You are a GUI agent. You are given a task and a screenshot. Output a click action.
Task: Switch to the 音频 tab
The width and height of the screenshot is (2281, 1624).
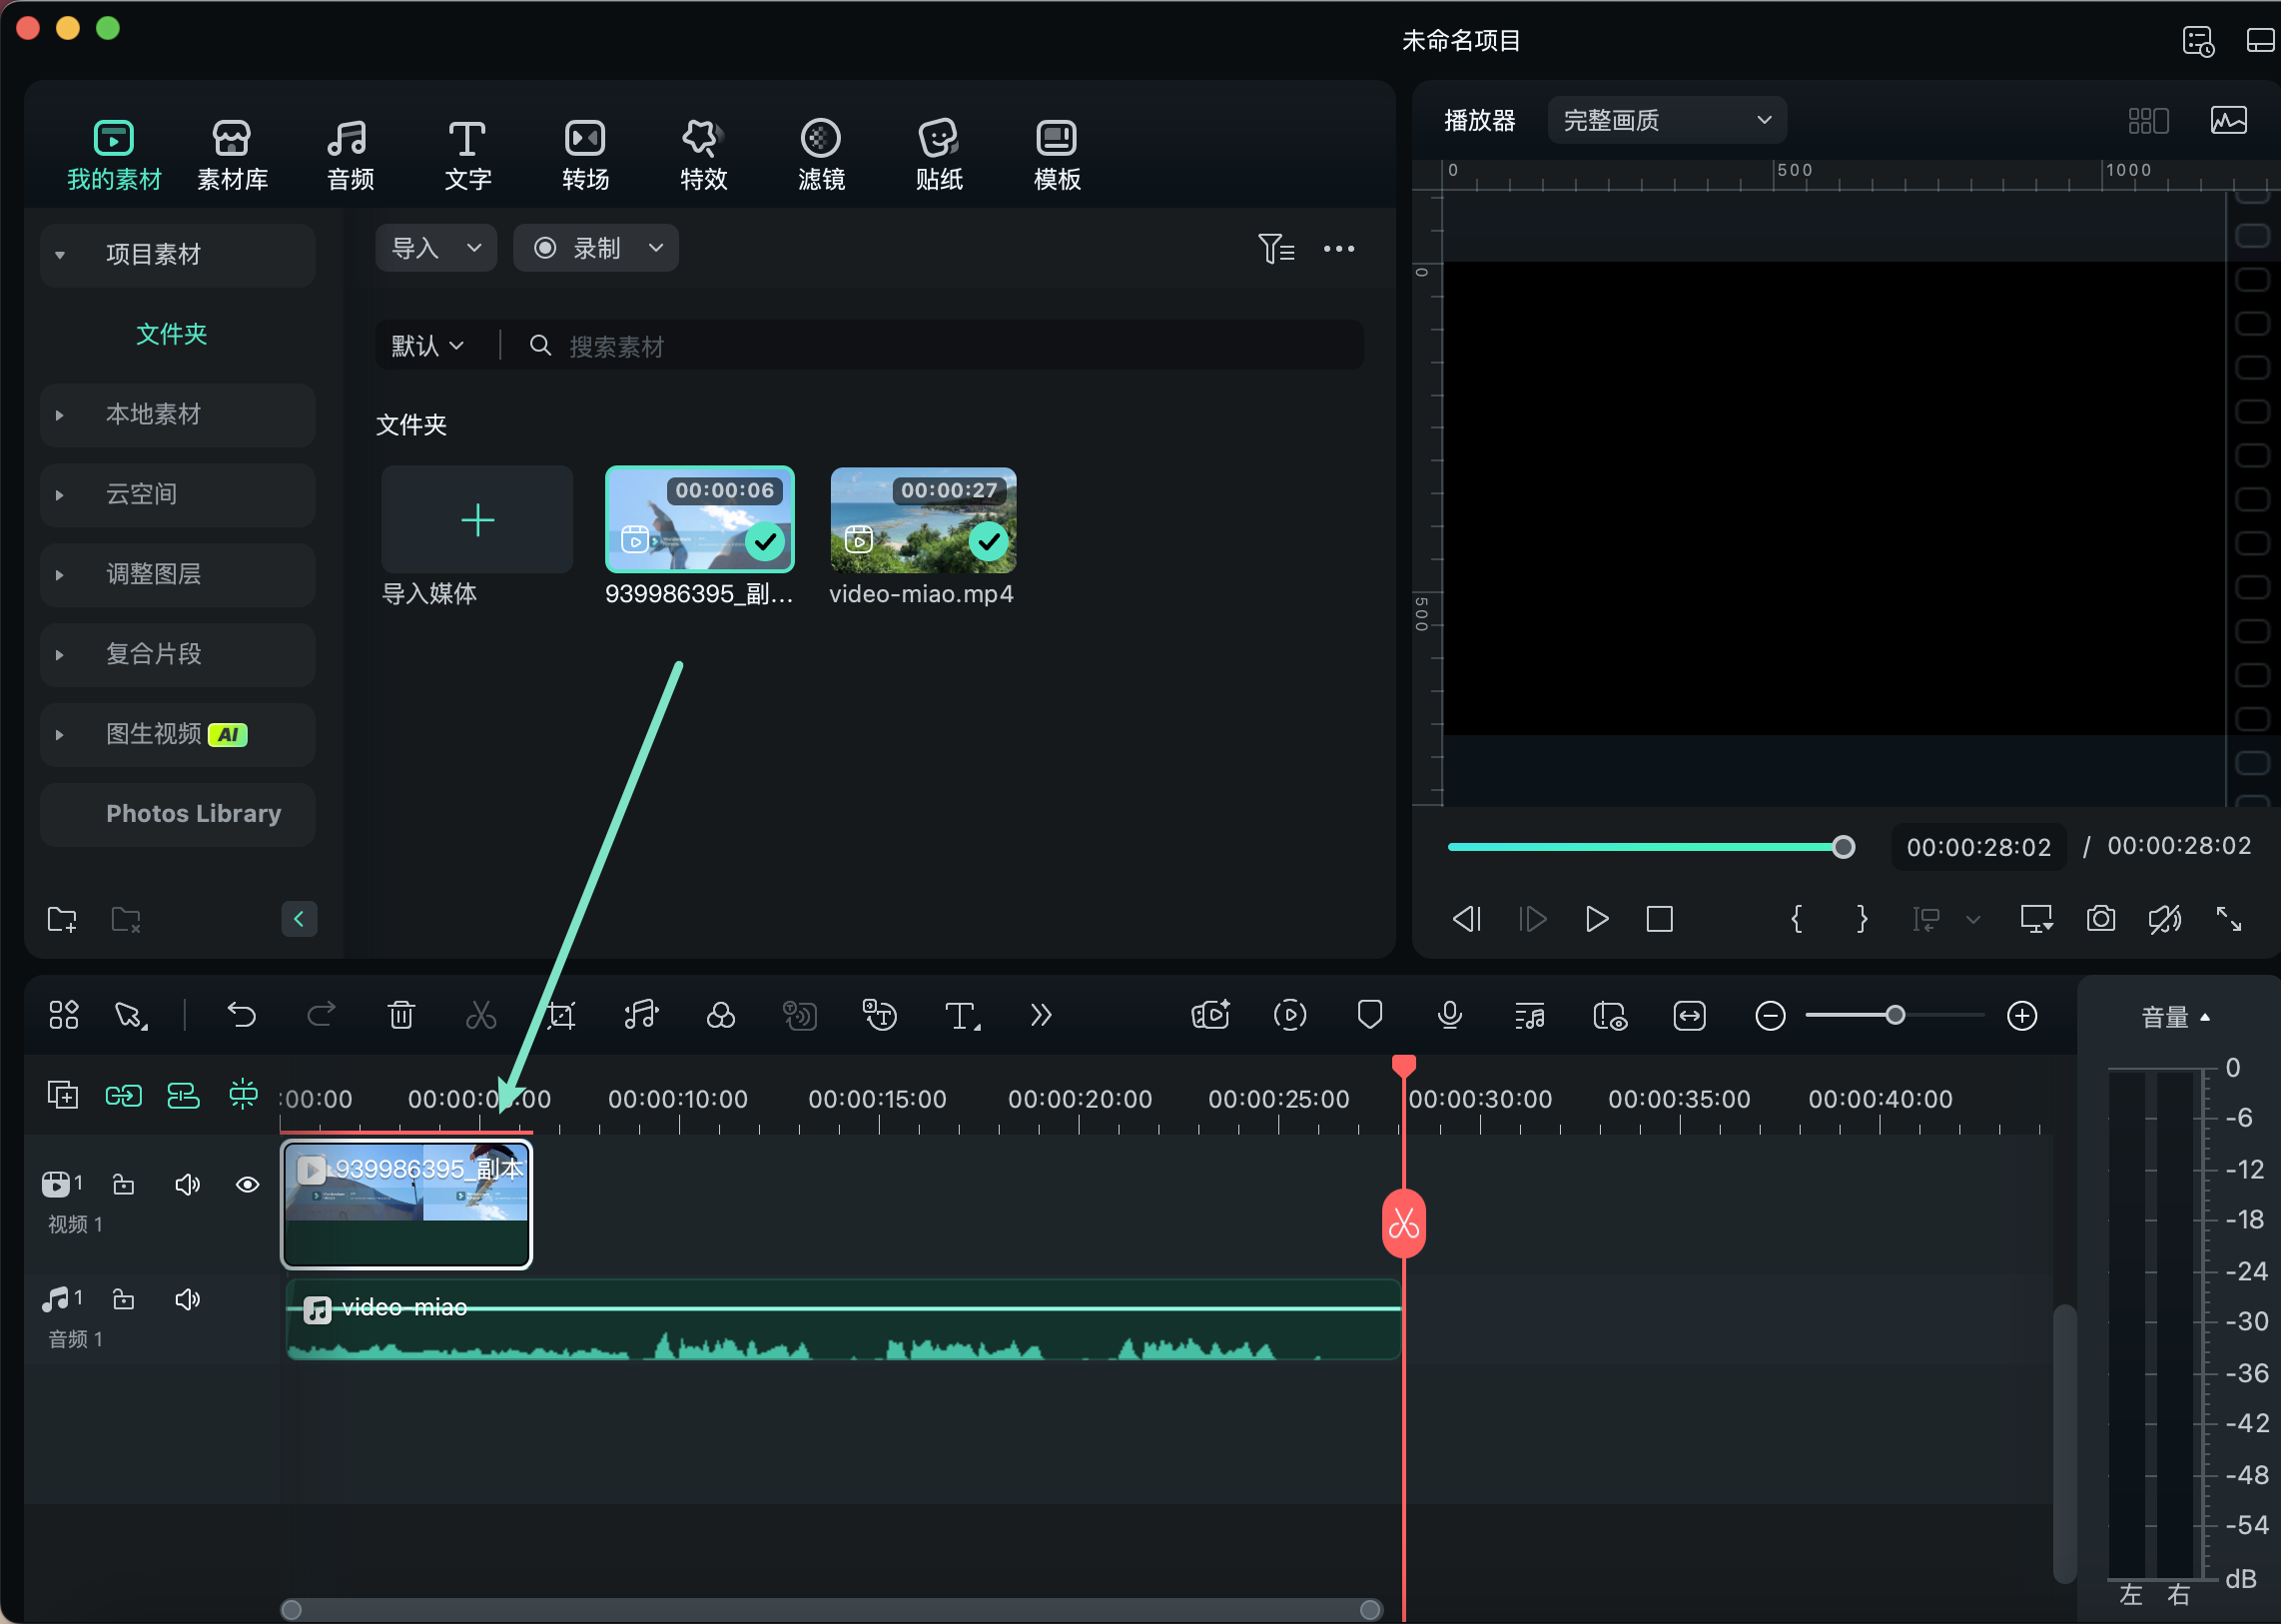[348, 152]
